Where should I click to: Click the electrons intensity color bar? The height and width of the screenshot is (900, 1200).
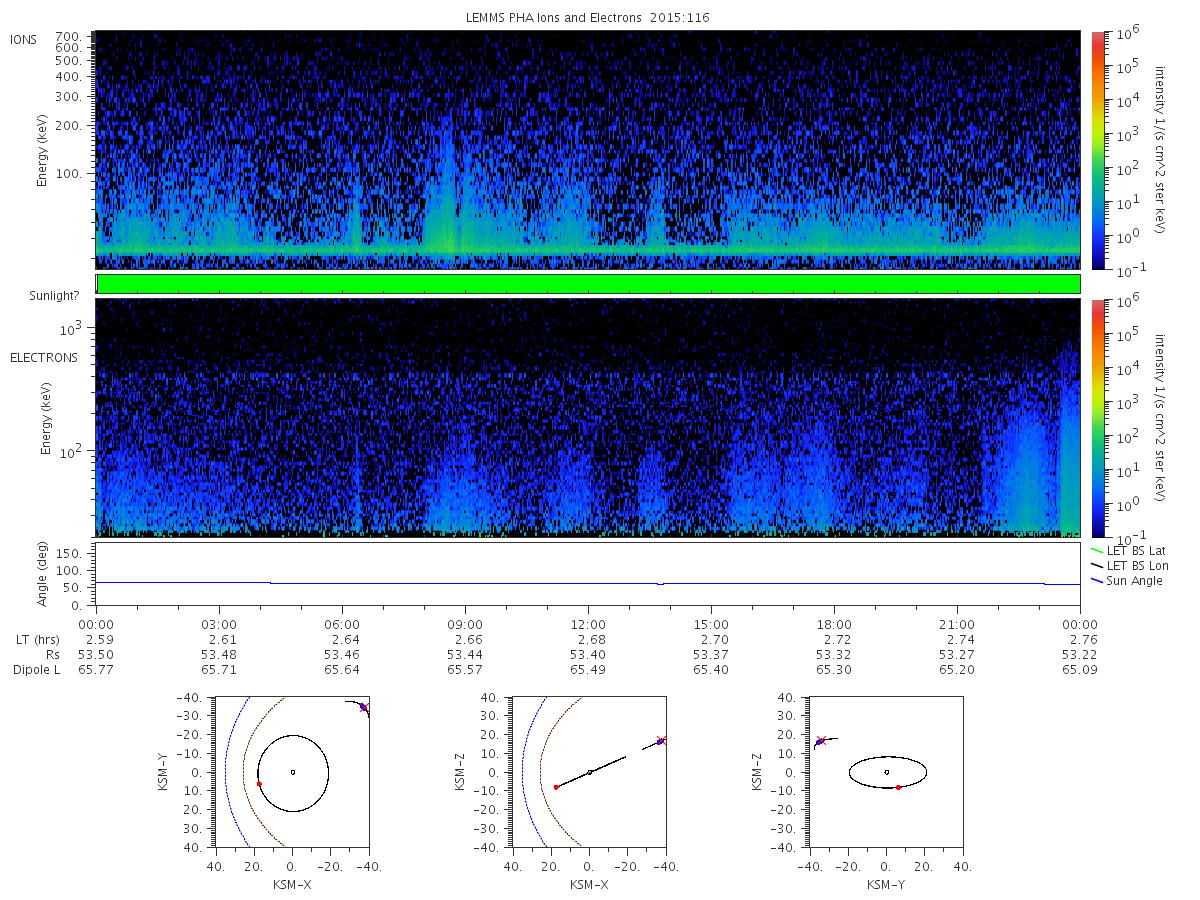tap(1097, 417)
